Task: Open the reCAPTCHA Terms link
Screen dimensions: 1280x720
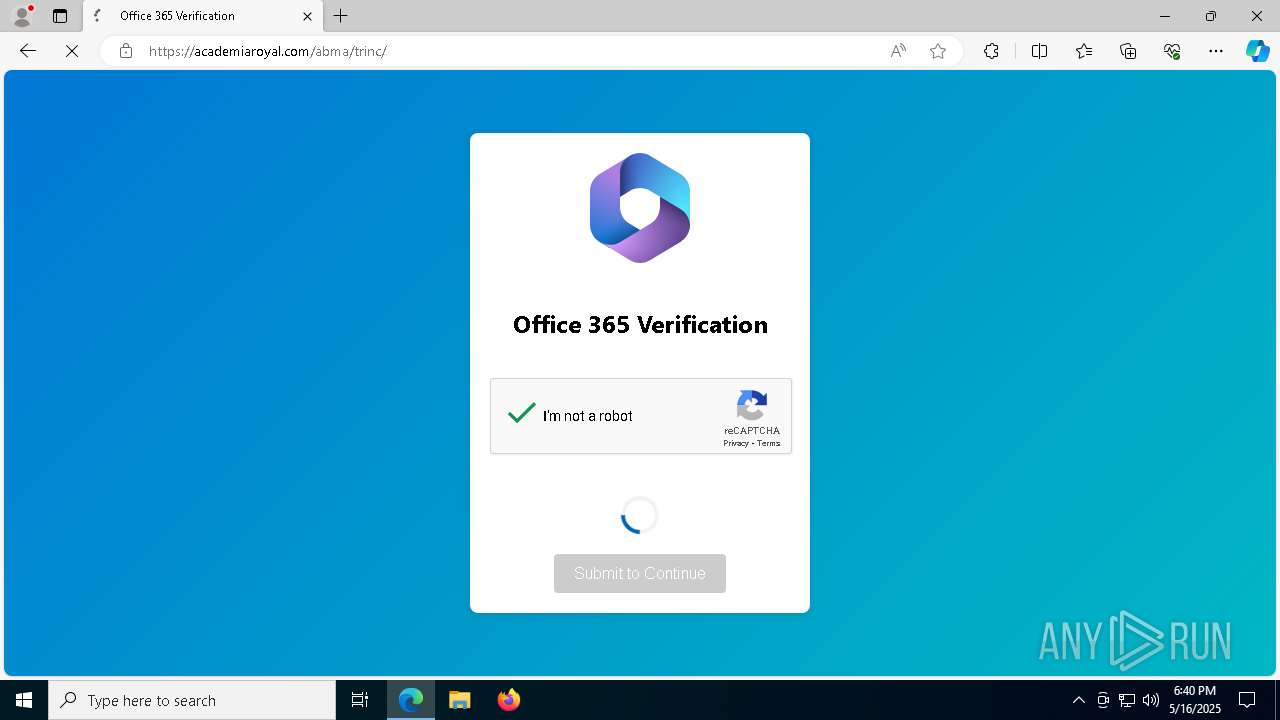Action: (x=768, y=443)
